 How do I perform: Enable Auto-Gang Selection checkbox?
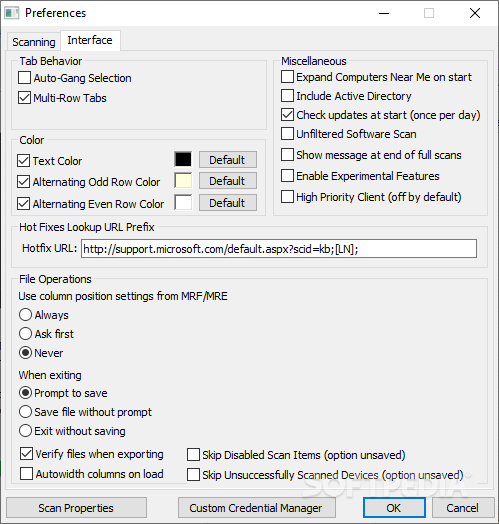(24, 78)
